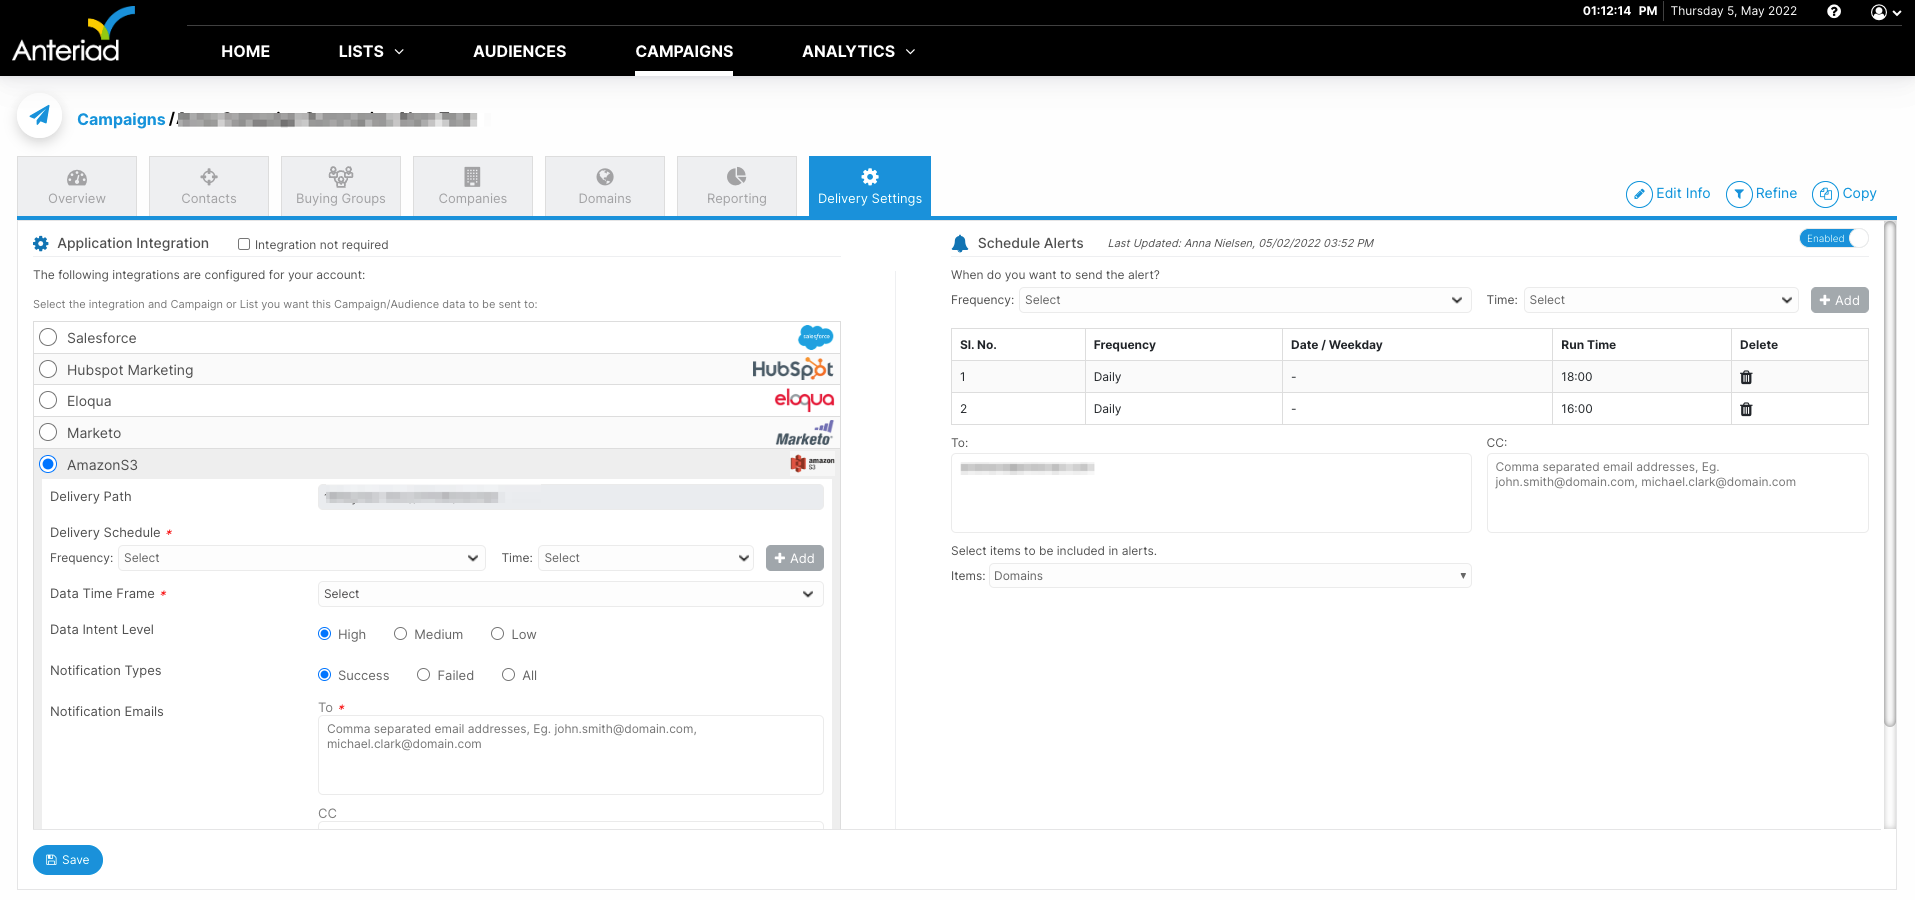The image size is (1915, 900).
Task: Expand the ANALYTICS nav menu
Action: [x=858, y=51]
